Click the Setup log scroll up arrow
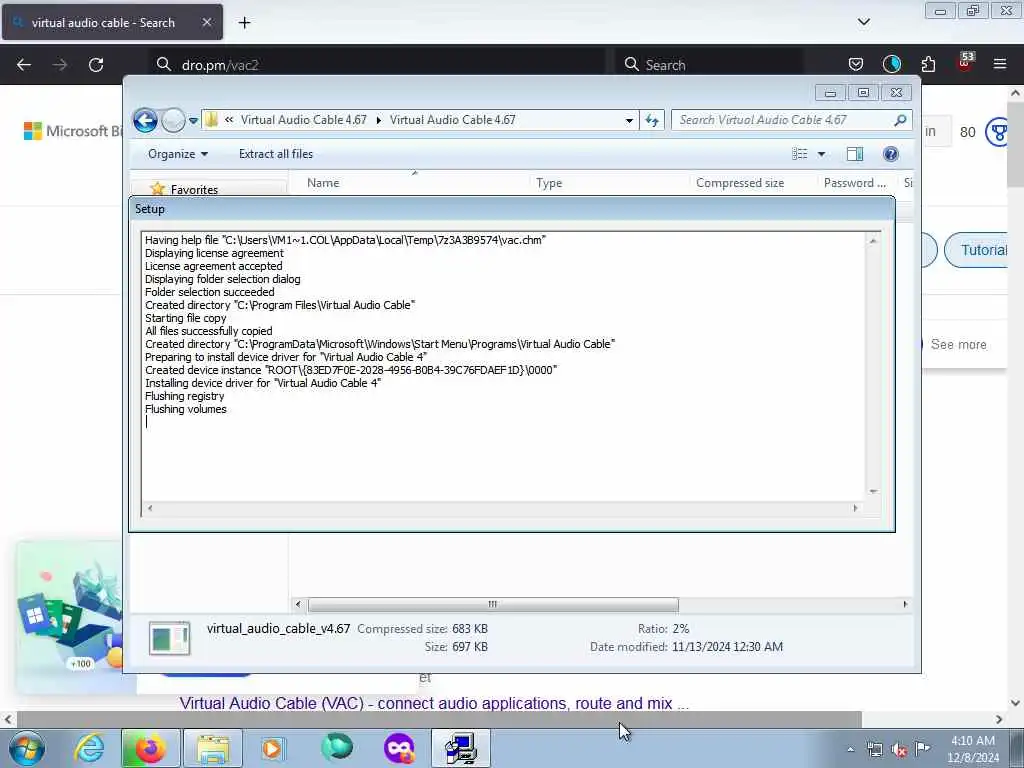The image size is (1024, 768). pos(873,241)
